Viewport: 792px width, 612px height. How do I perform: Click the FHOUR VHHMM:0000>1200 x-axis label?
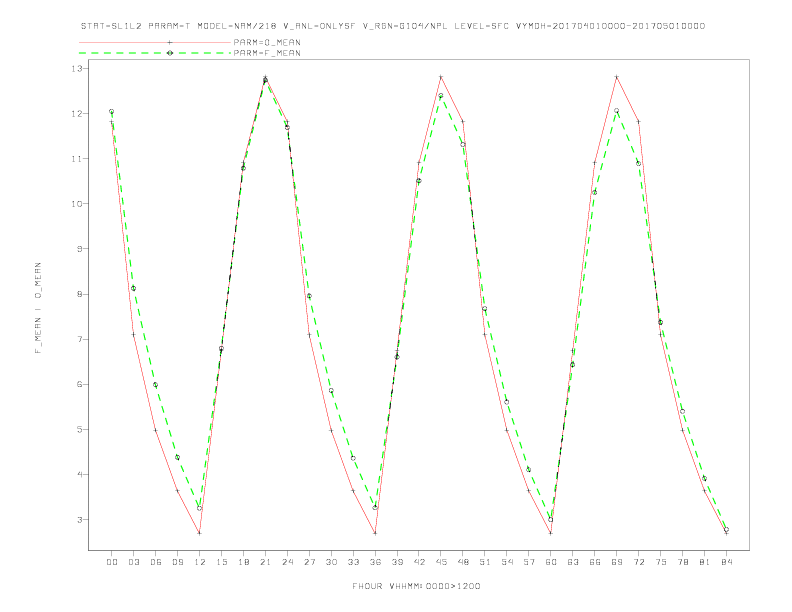click(x=416, y=586)
